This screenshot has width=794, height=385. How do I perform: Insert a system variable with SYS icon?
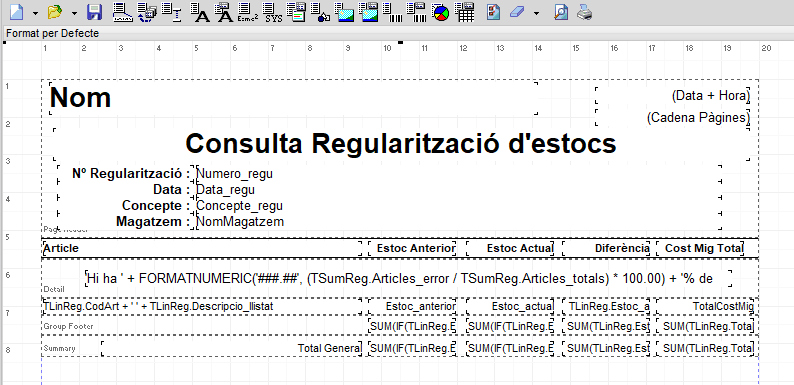[273, 12]
